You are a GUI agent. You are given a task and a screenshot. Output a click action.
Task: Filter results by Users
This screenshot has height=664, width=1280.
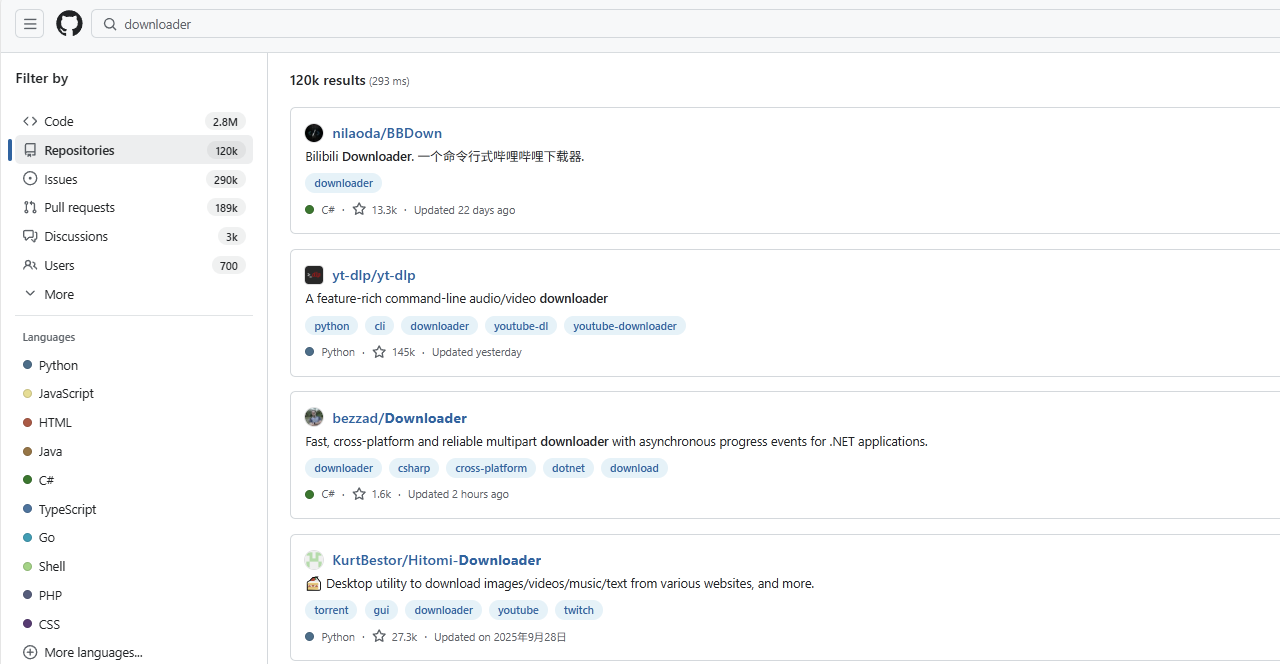134,265
